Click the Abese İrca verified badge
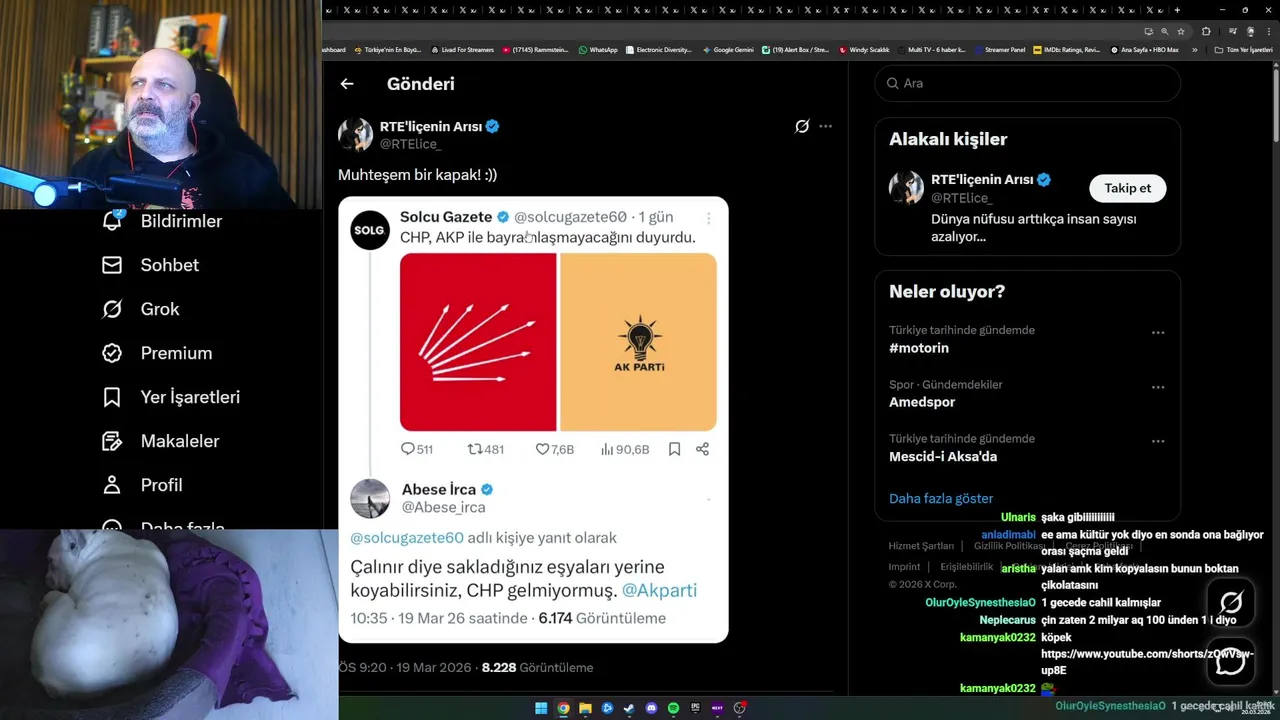This screenshot has height=720, width=1280. 487,489
